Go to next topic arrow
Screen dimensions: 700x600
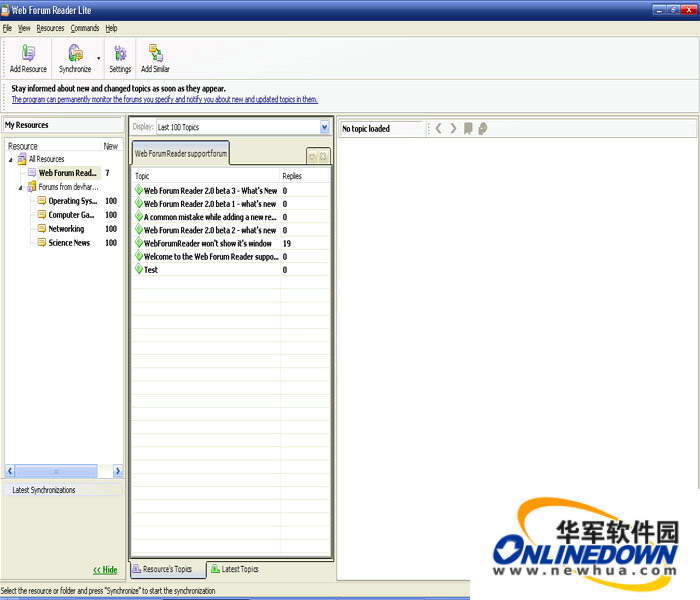453,129
